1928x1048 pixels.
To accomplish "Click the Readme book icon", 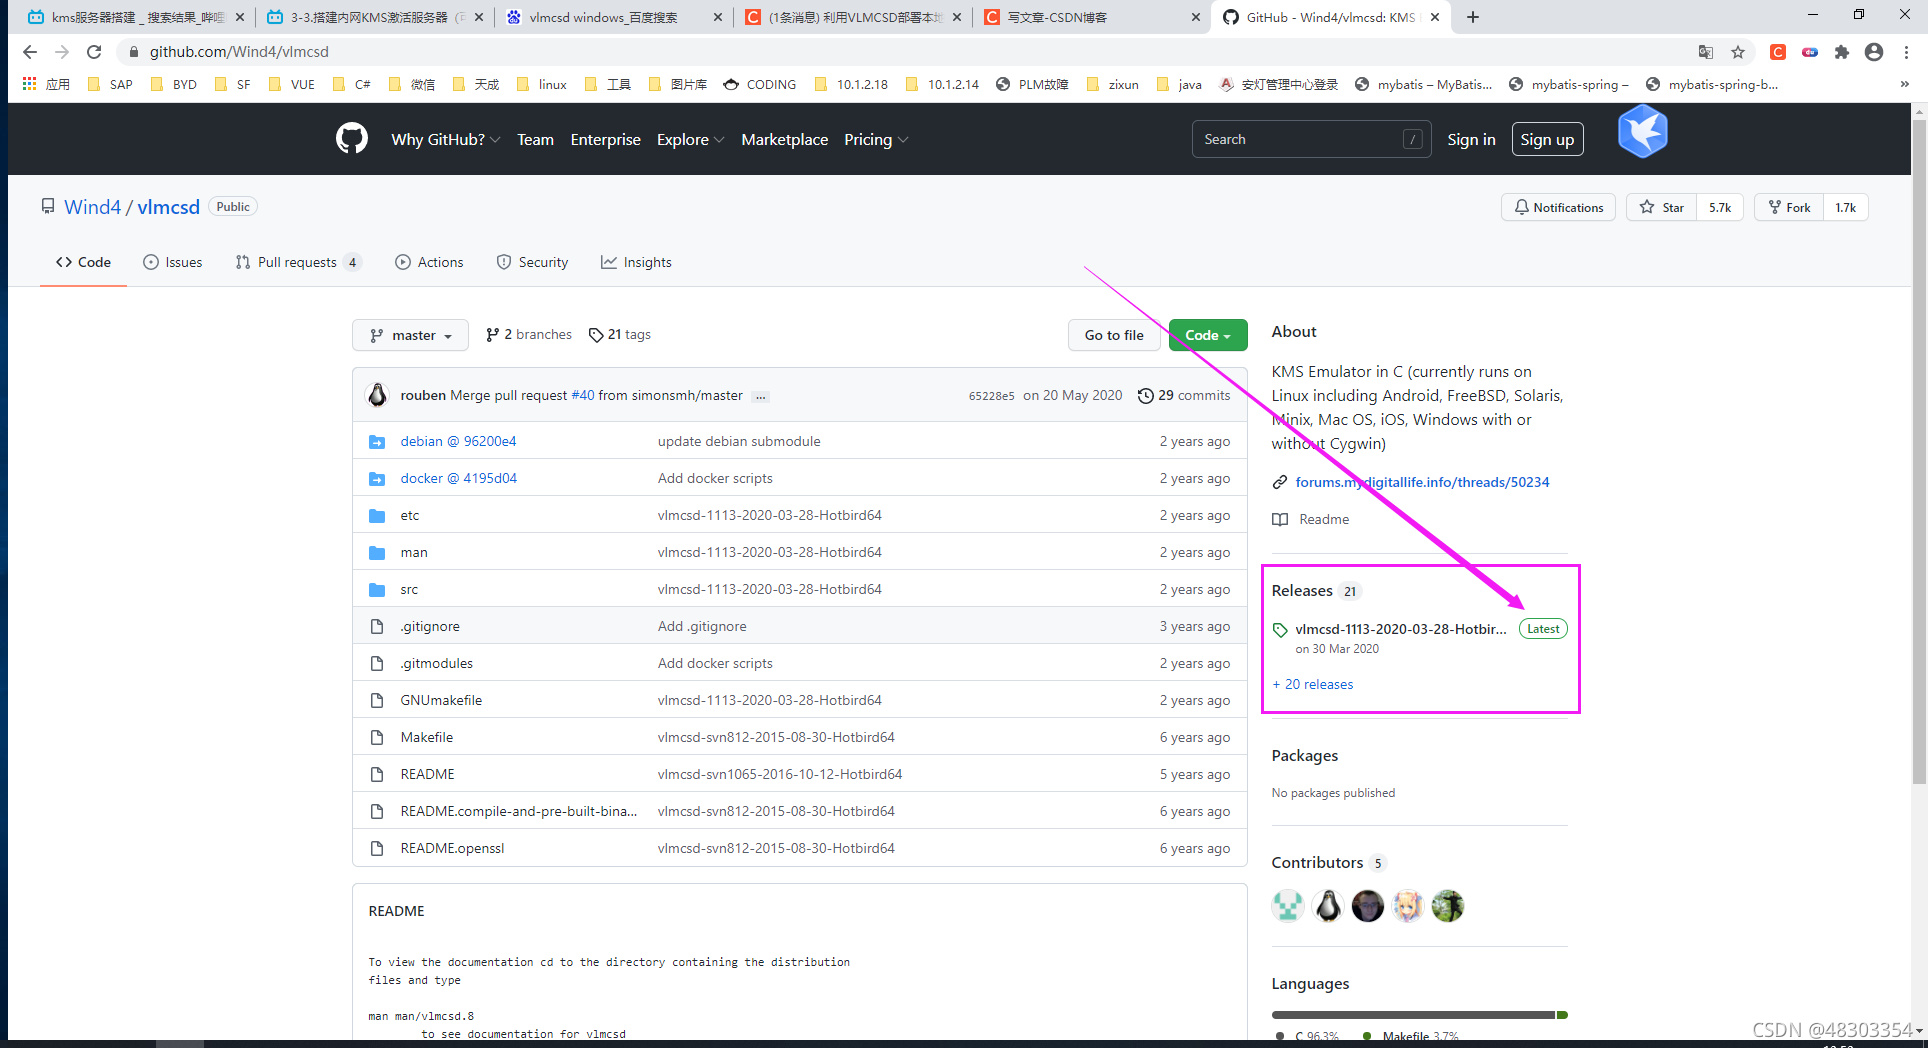I will 1280,519.
